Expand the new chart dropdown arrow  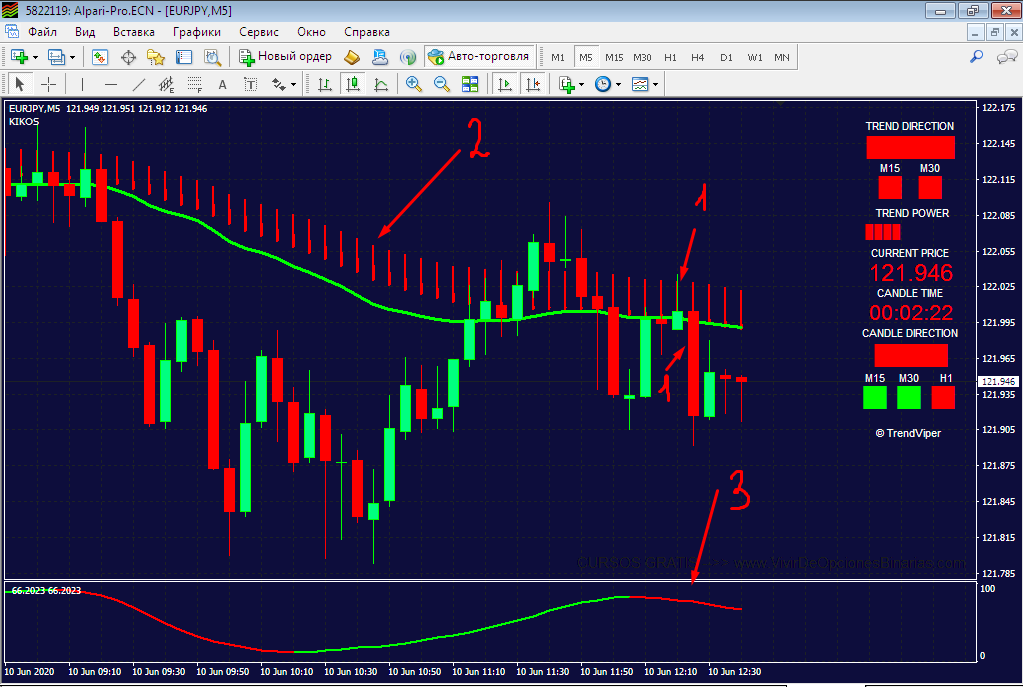click(35, 57)
